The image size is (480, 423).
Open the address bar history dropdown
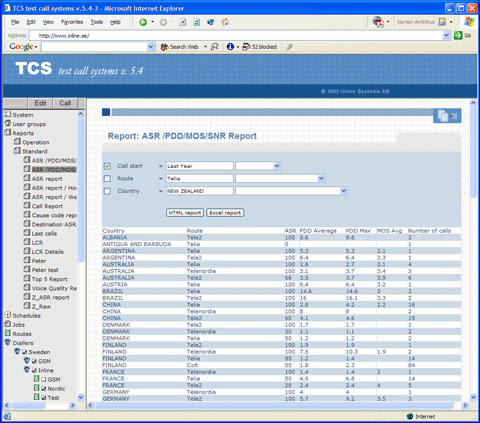[446, 35]
